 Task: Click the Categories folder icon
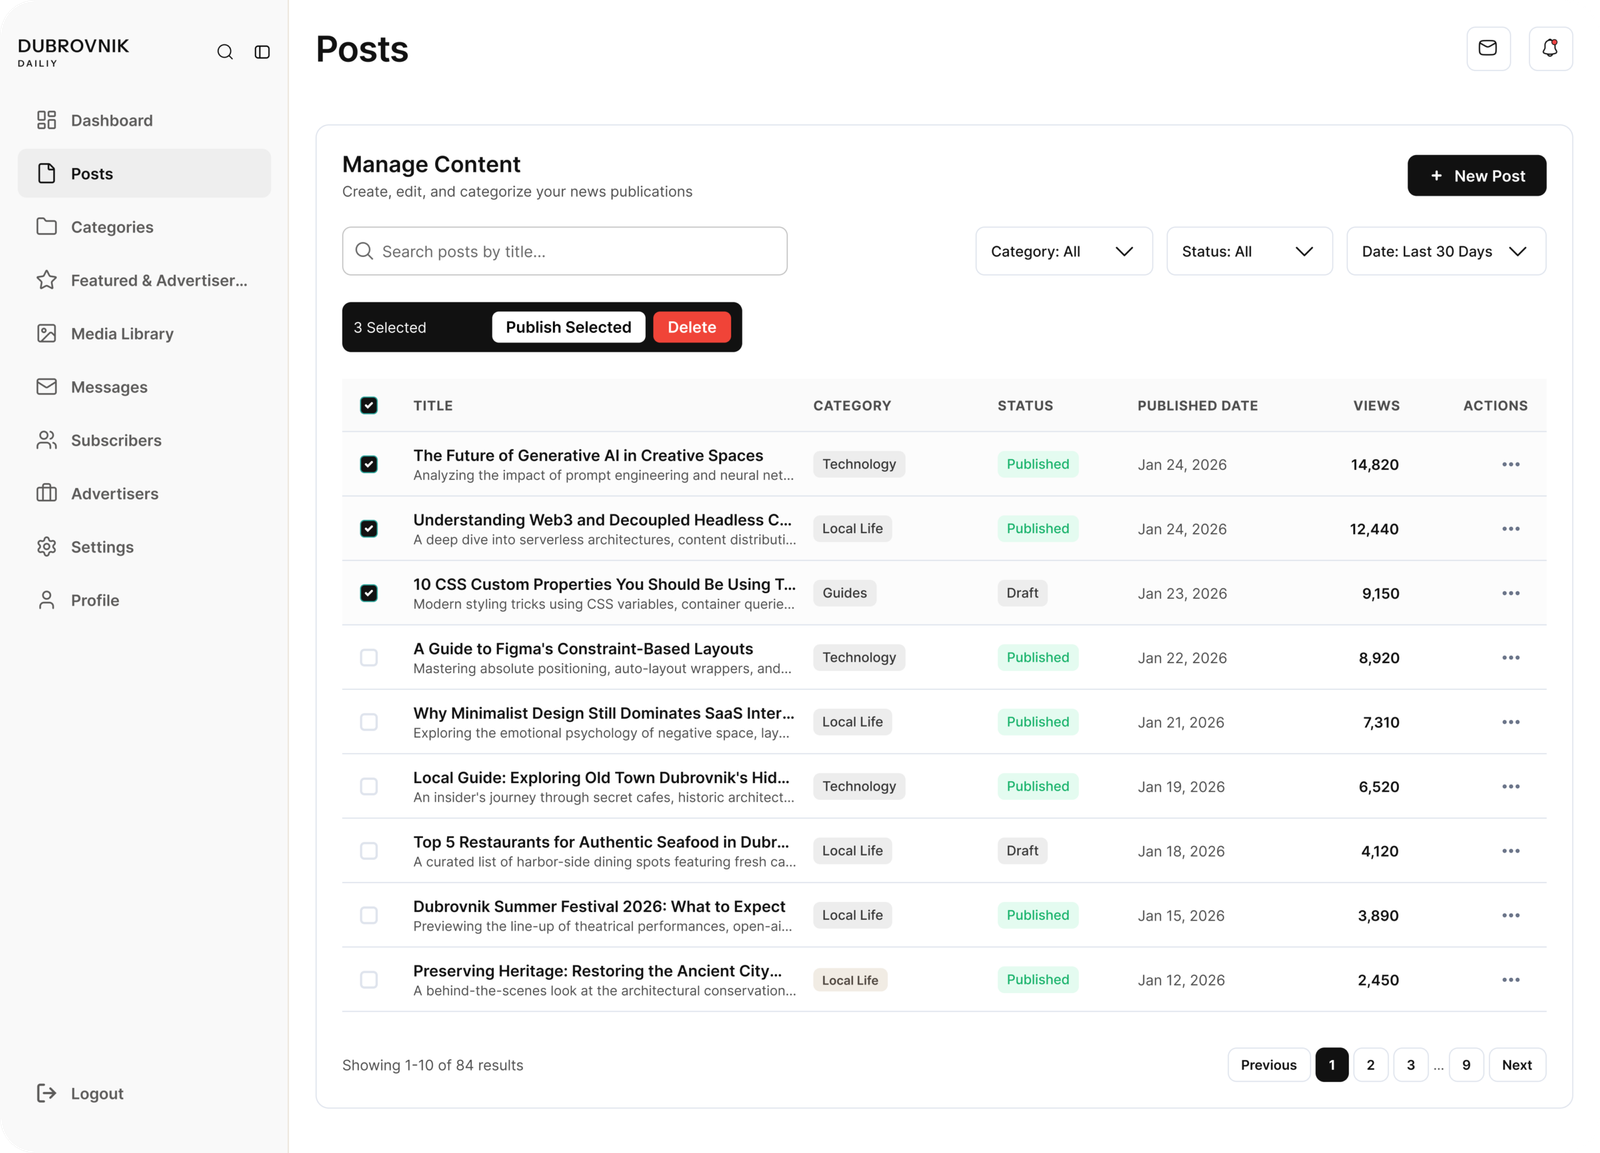click(x=47, y=227)
